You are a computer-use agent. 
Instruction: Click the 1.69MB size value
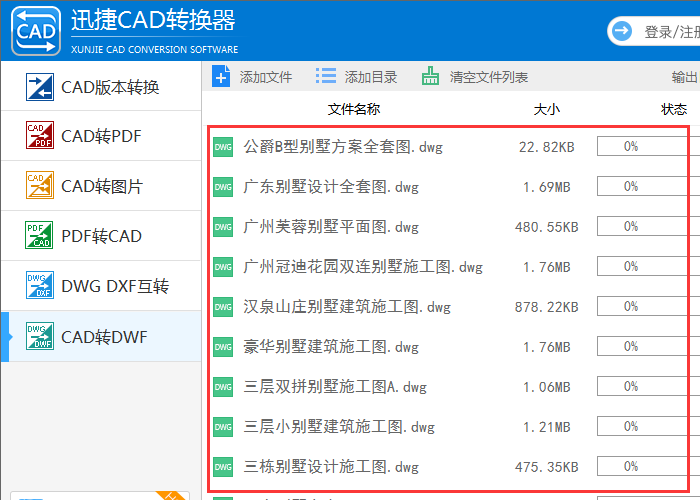click(x=546, y=187)
